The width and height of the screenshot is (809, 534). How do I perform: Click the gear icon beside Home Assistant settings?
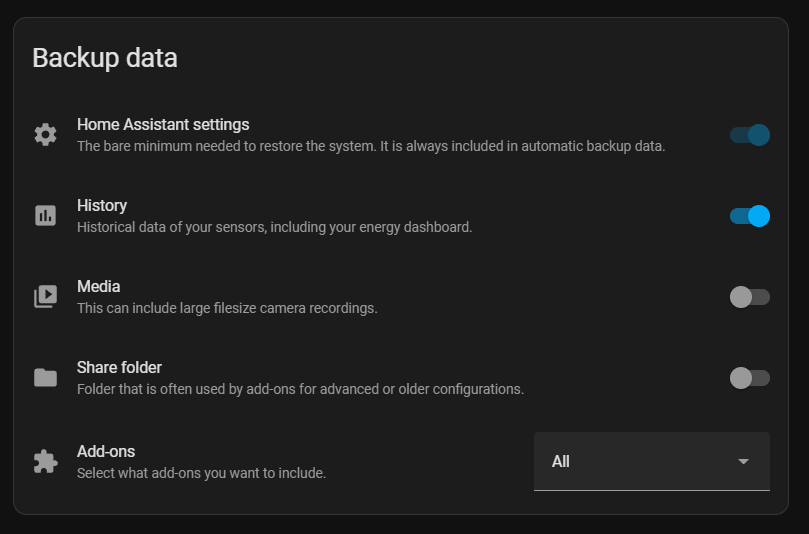click(x=45, y=135)
